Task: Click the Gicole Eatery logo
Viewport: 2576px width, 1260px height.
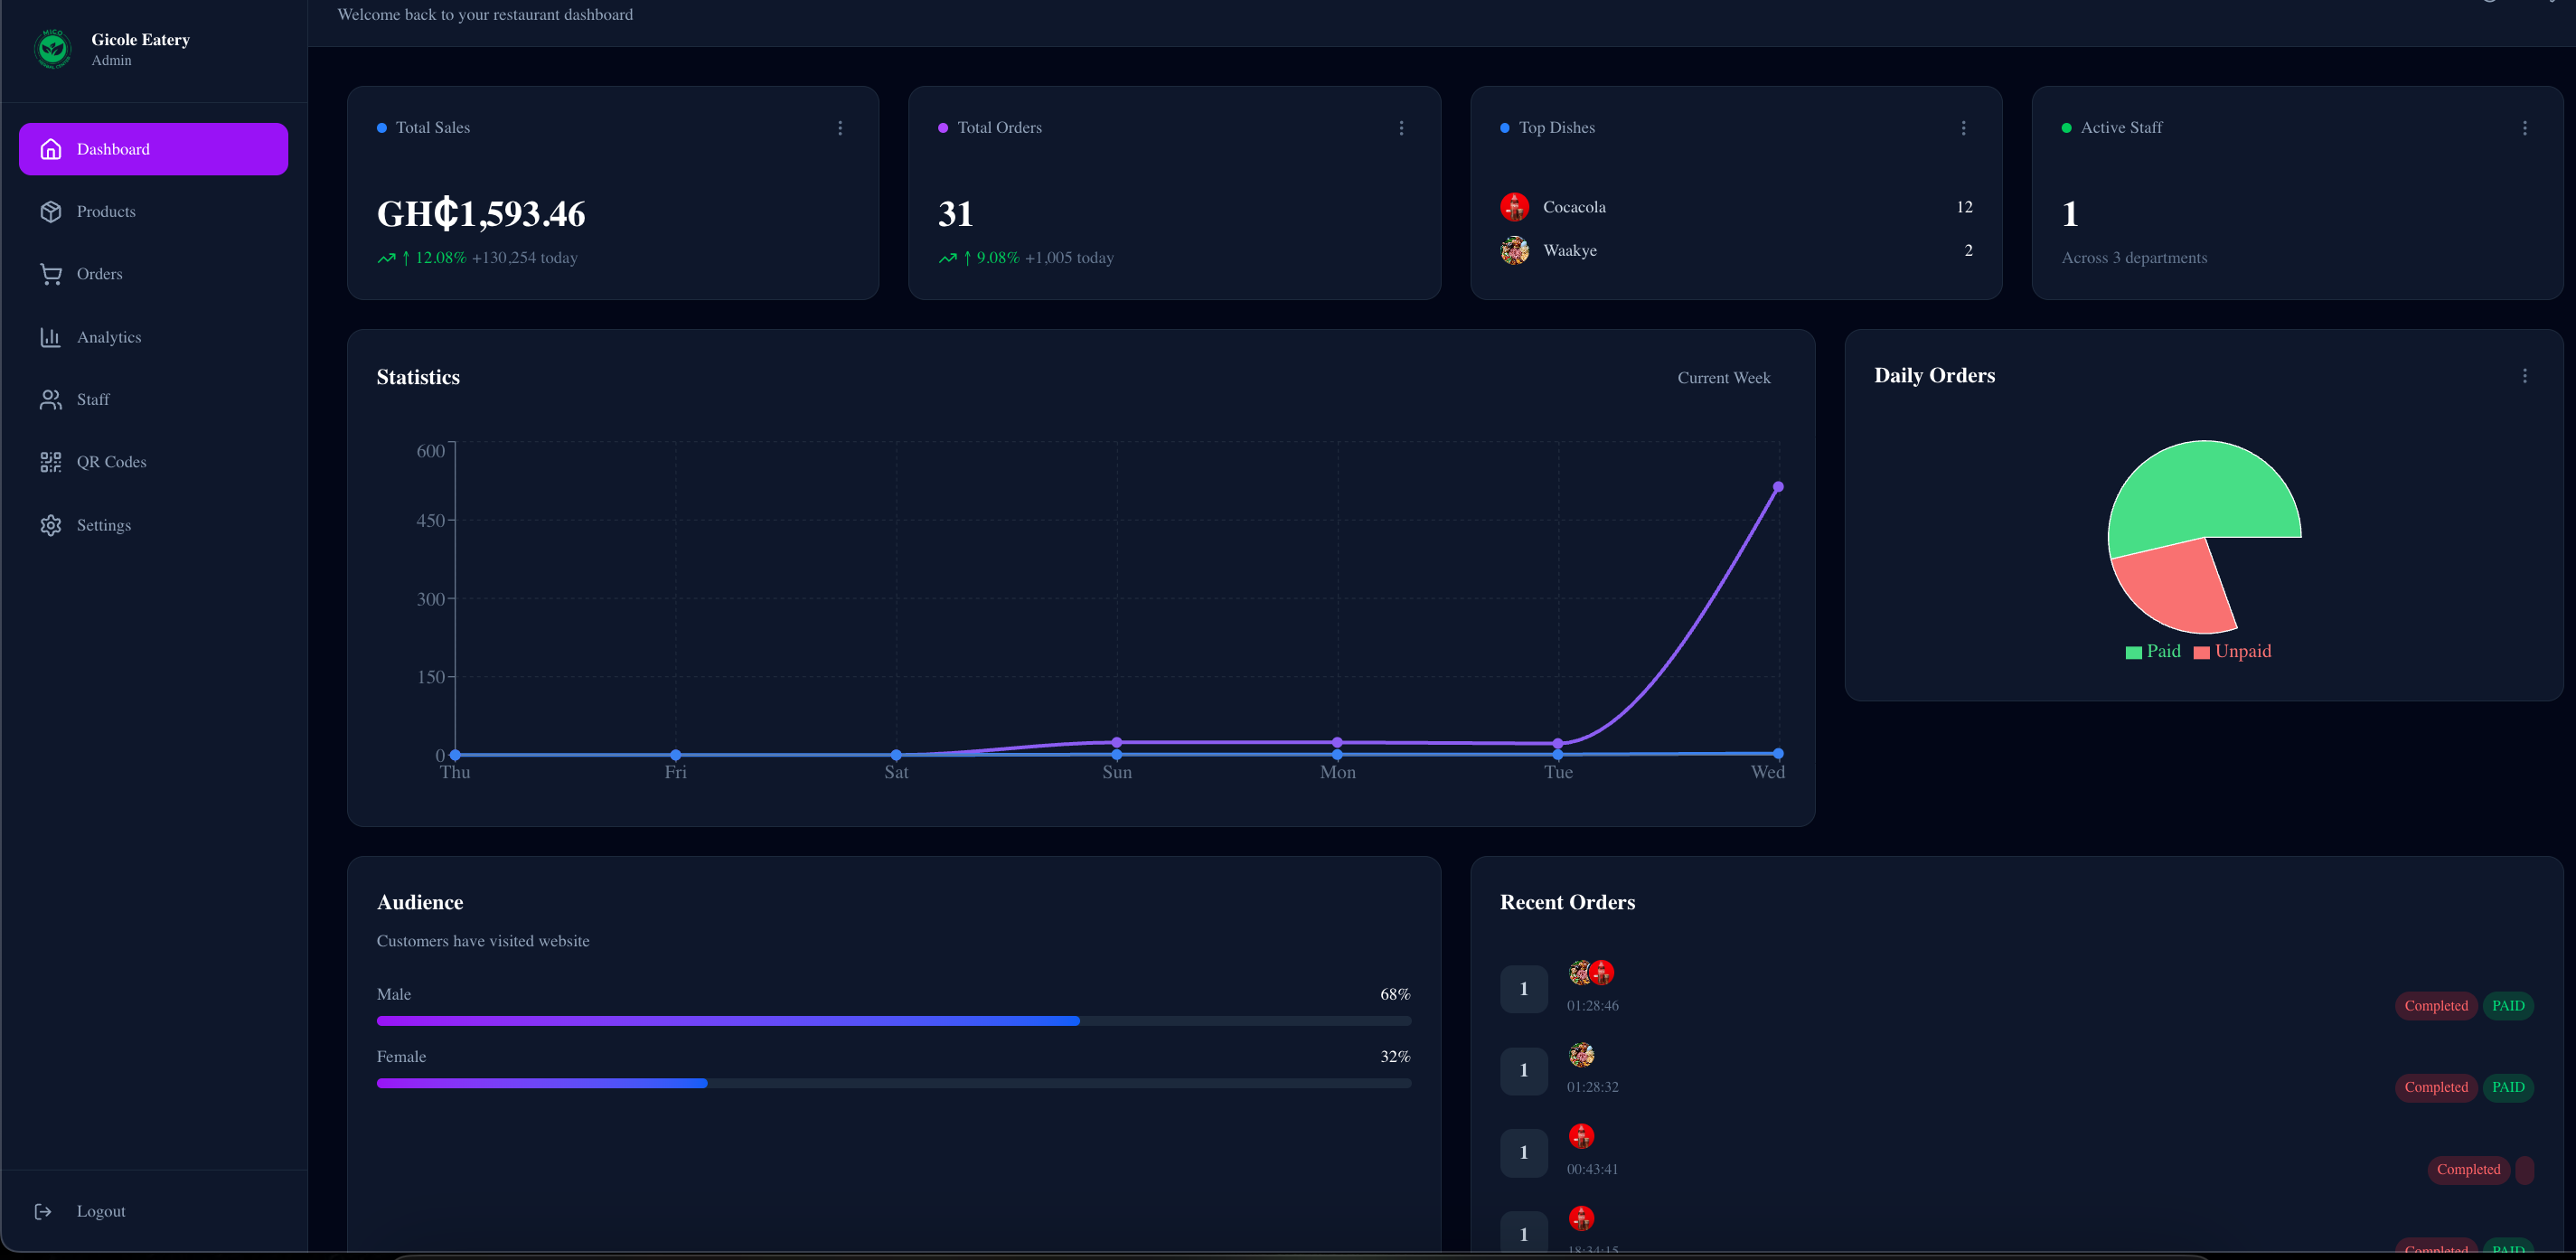Action: (52, 48)
